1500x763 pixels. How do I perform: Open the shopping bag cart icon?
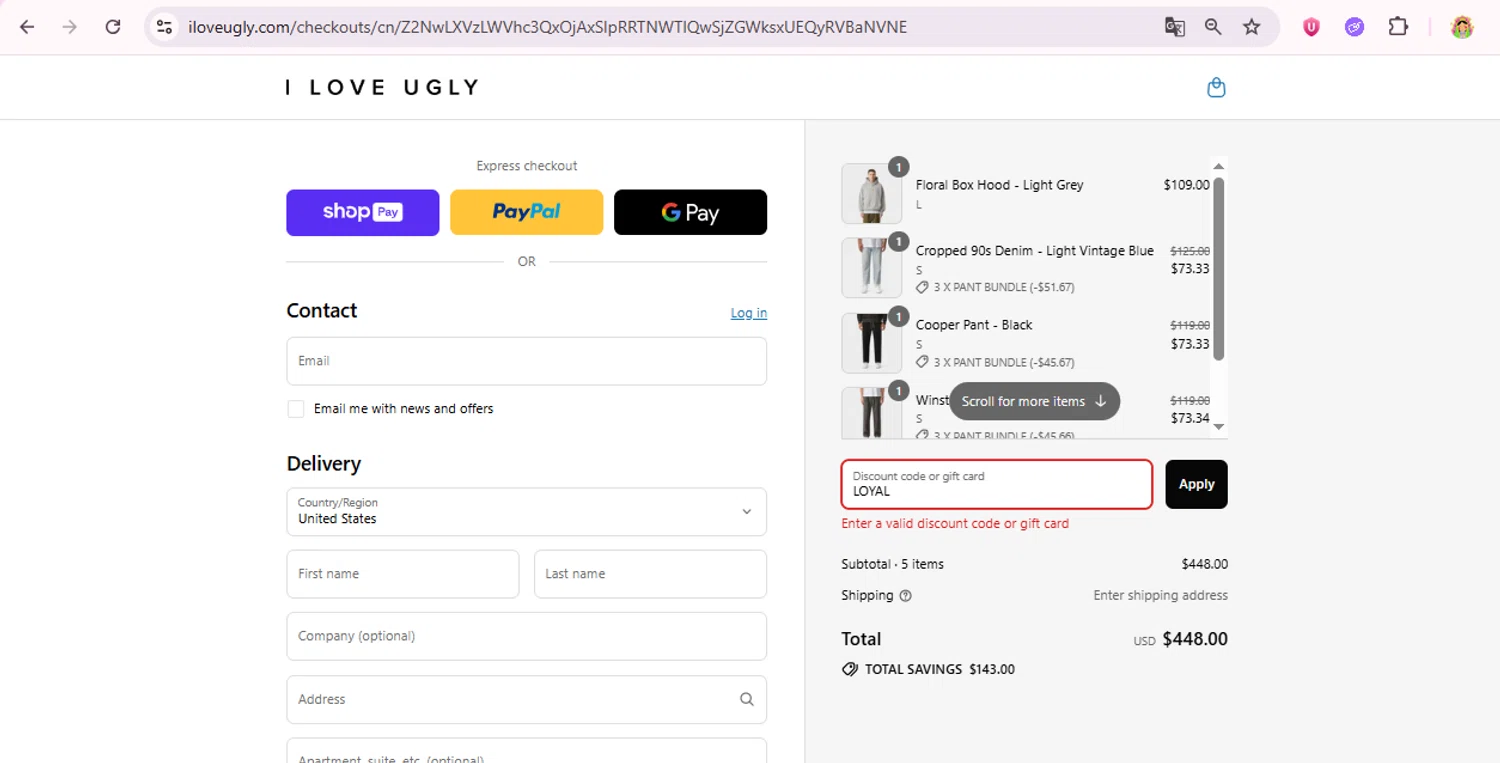(x=1216, y=87)
